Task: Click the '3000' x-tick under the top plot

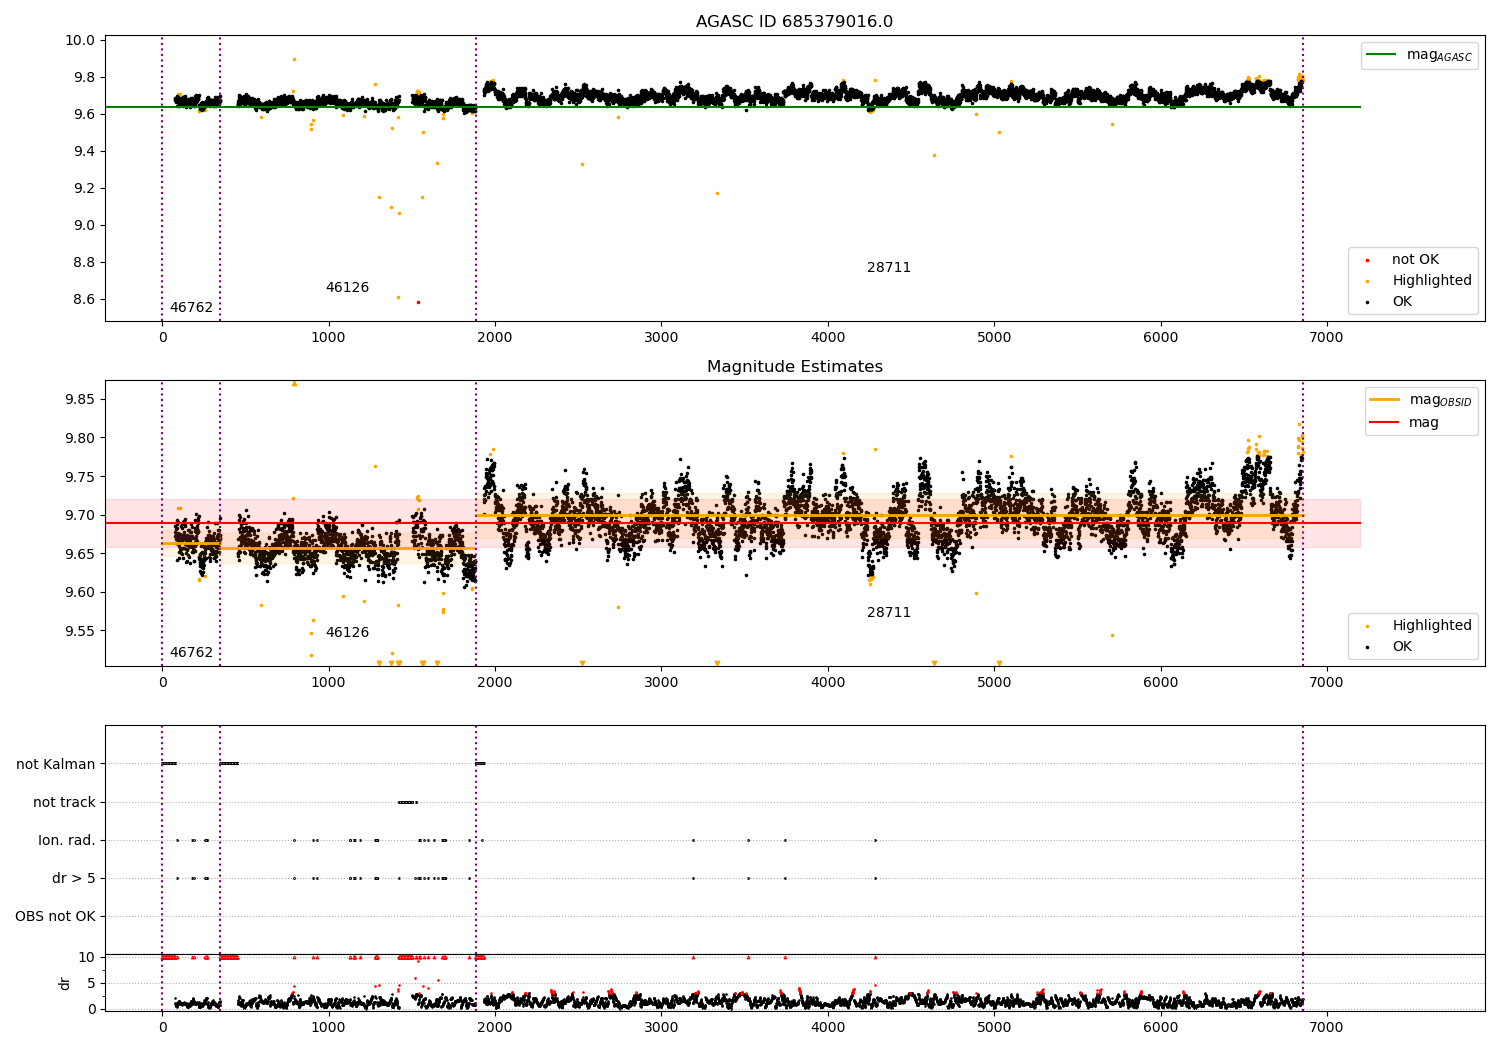Action: pyautogui.click(x=661, y=337)
